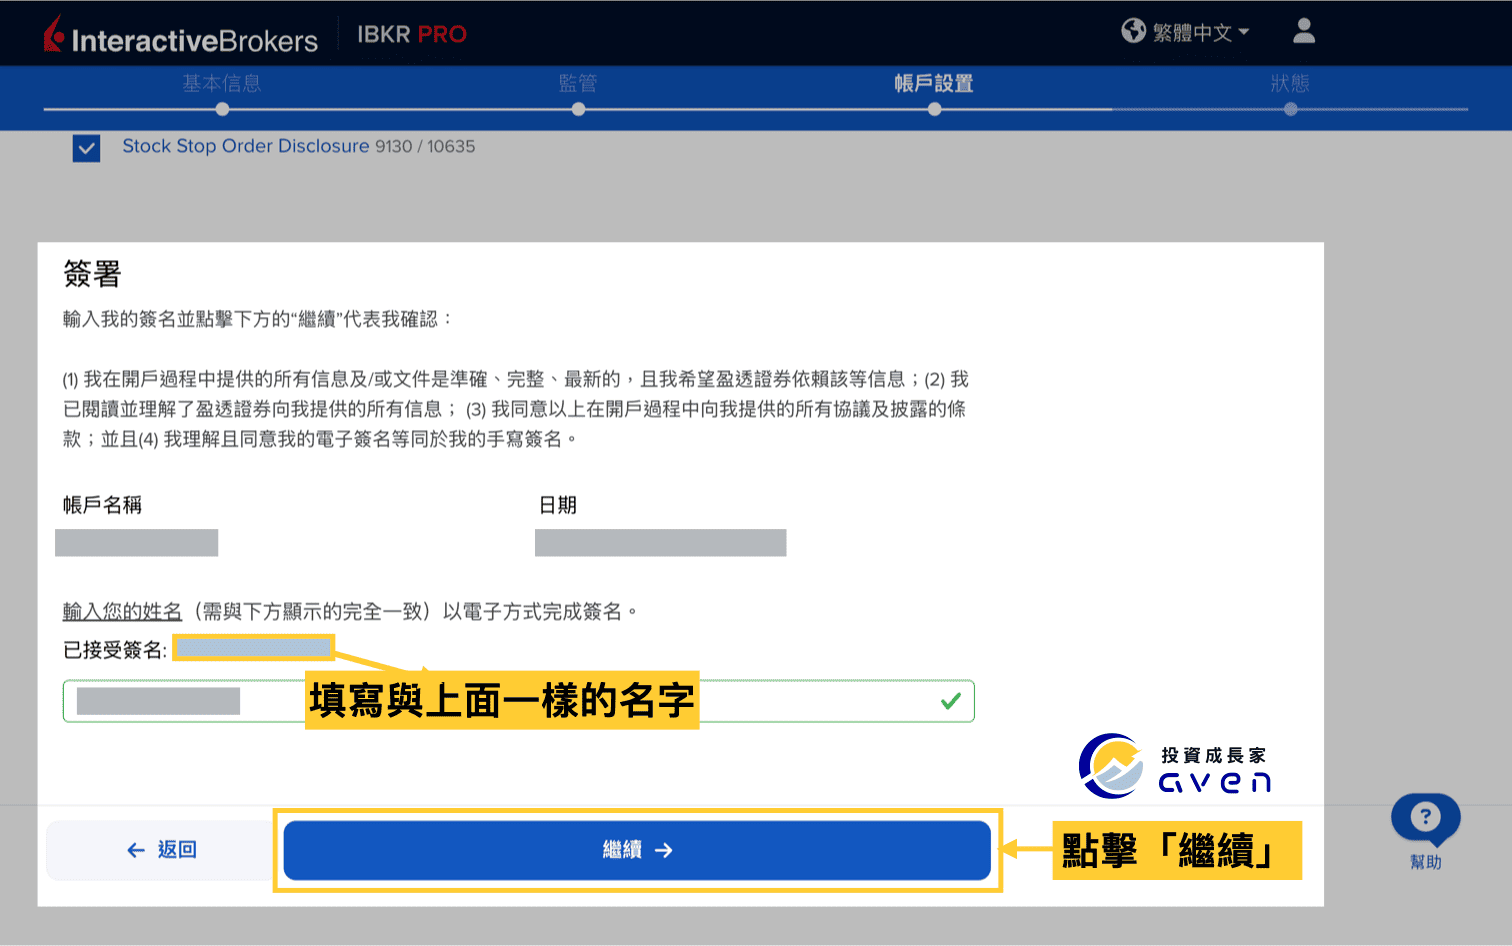Click the globe language icon
The image size is (1512, 946).
click(x=1133, y=31)
